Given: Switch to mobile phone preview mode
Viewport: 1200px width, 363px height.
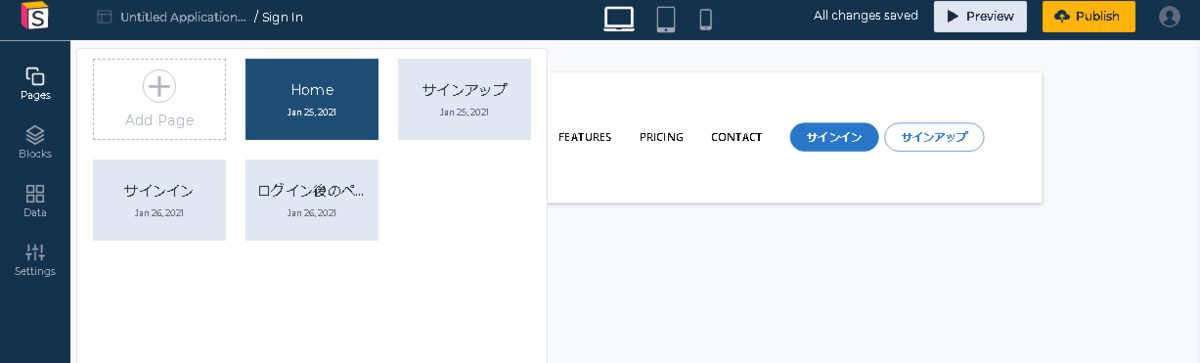Looking at the screenshot, I should tap(705, 18).
